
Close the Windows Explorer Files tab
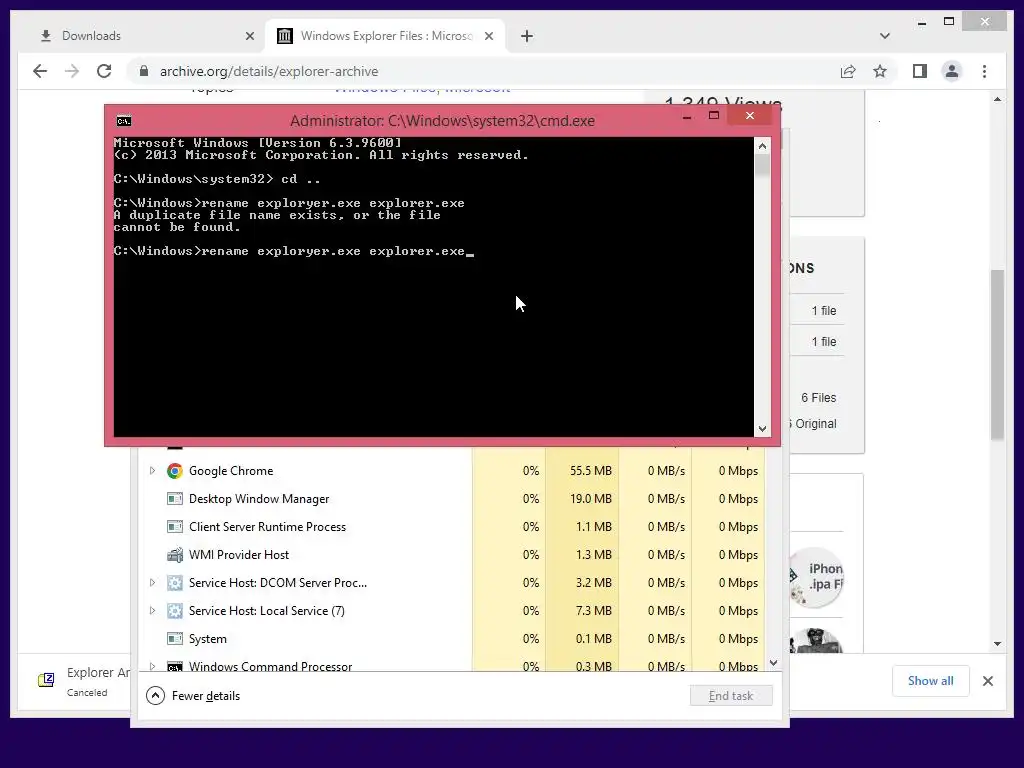click(x=488, y=36)
